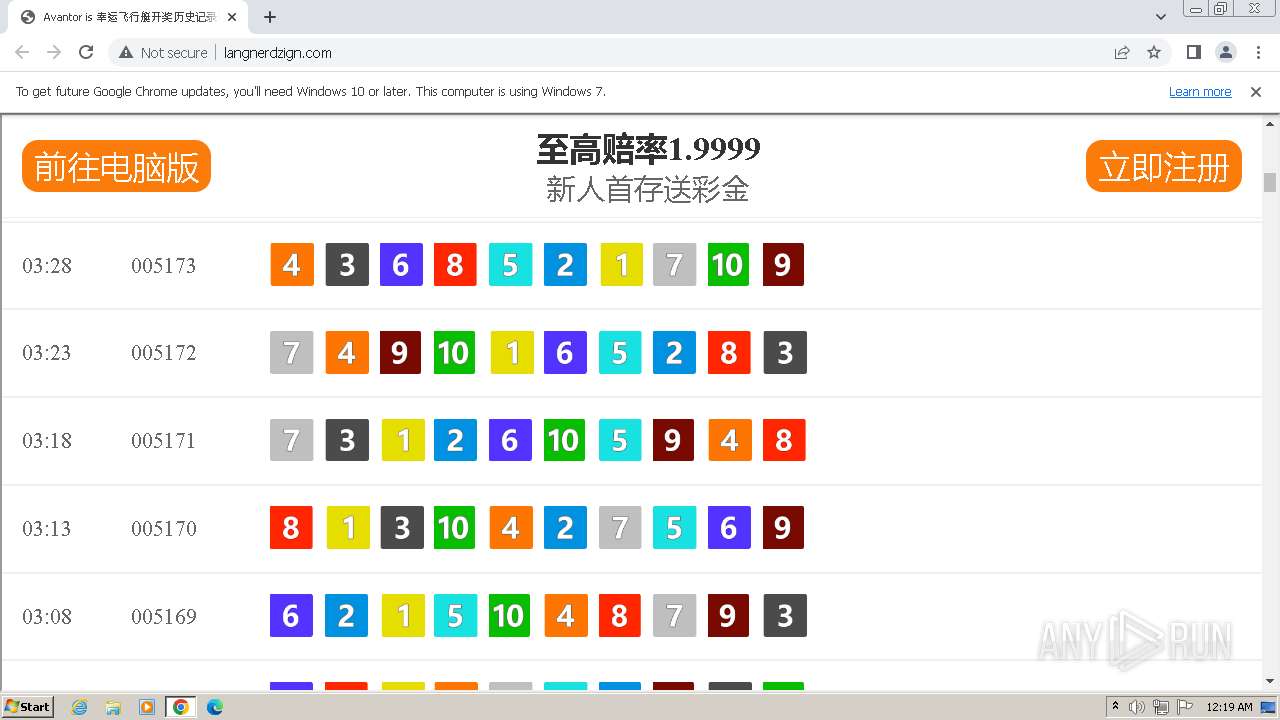The image size is (1280, 720).
Task: Click red ball 8 in row 005172
Action: [x=729, y=352]
